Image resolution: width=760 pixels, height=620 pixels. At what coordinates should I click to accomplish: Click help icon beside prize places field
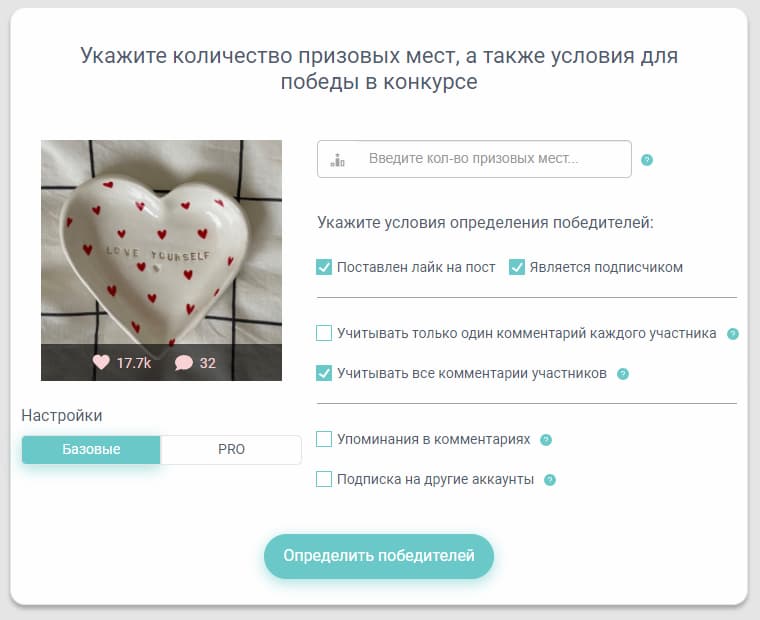click(x=647, y=159)
